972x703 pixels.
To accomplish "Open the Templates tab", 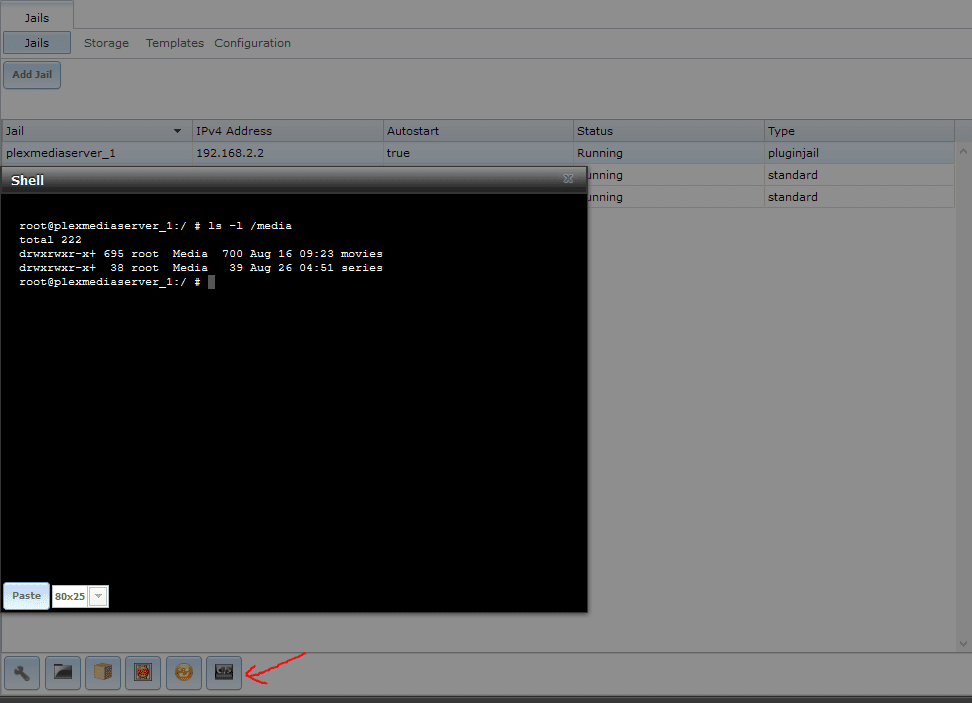I will tap(175, 43).
